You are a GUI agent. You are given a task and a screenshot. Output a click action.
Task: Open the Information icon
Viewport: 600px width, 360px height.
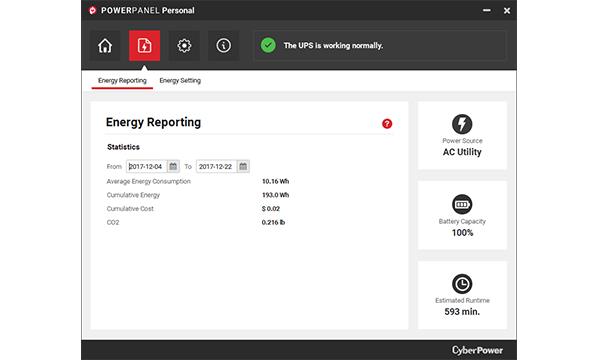click(x=223, y=46)
